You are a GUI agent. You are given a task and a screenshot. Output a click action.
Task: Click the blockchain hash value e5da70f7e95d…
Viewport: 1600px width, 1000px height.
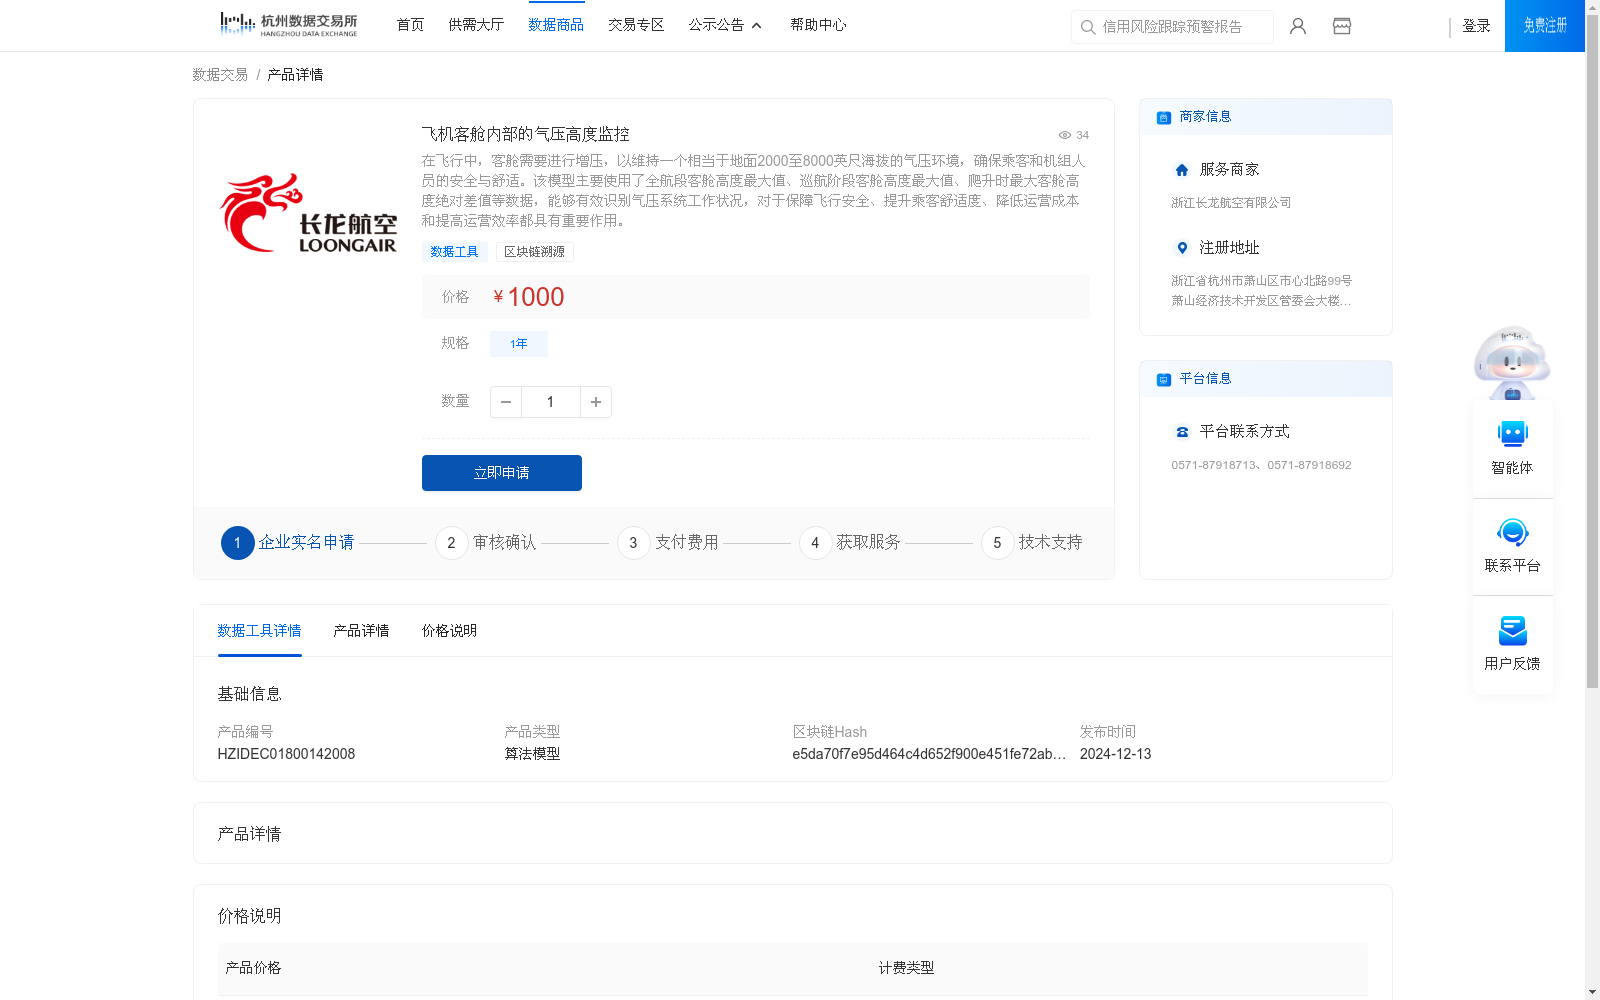[x=929, y=754]
